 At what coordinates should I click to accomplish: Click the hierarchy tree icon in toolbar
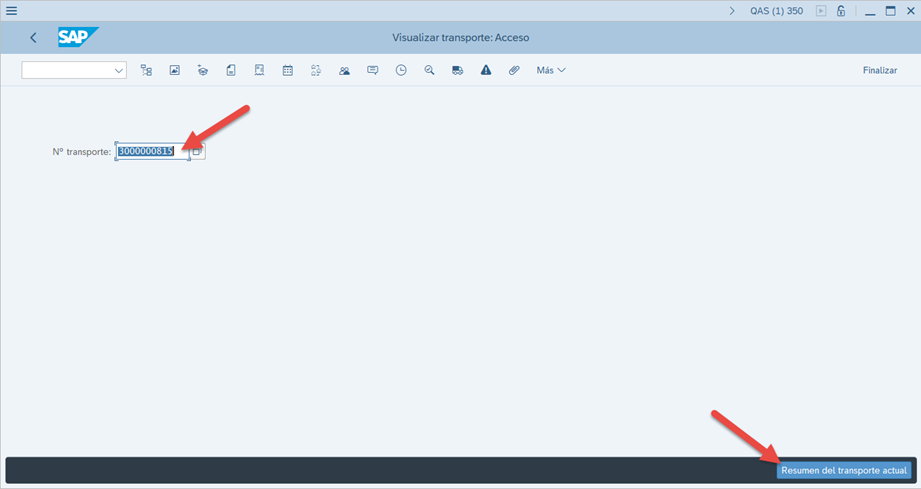(146, 71)
